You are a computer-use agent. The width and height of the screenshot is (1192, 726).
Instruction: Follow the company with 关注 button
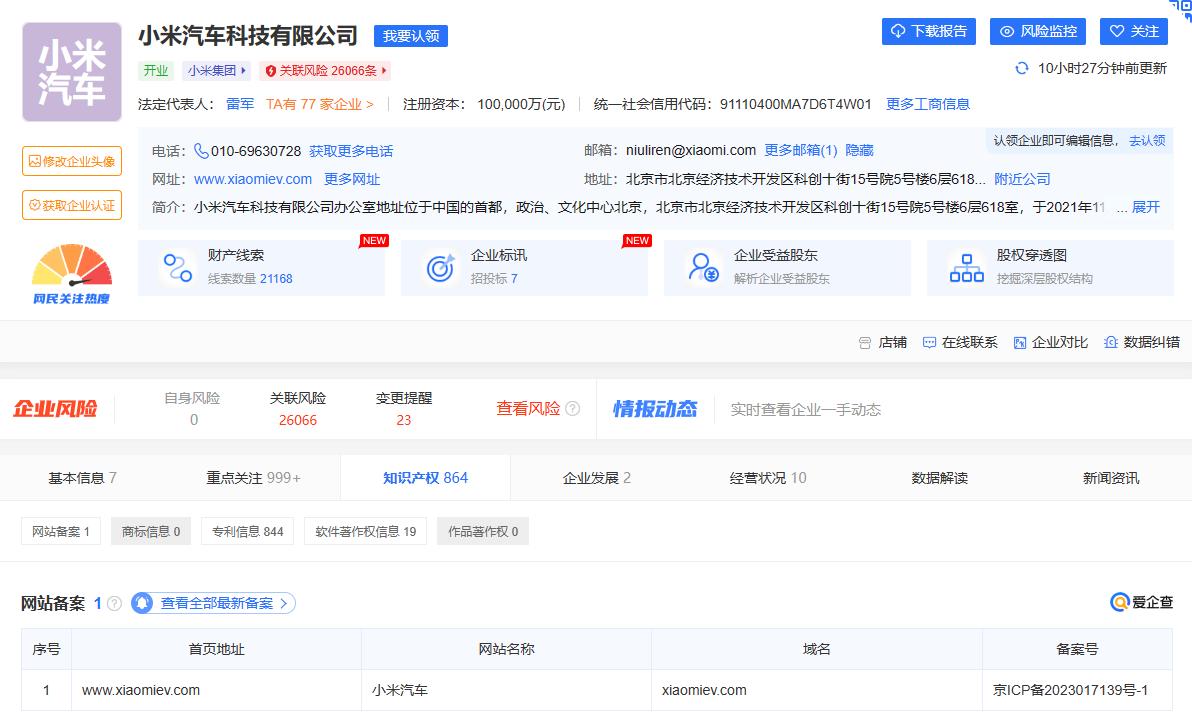coord(1133,31)
